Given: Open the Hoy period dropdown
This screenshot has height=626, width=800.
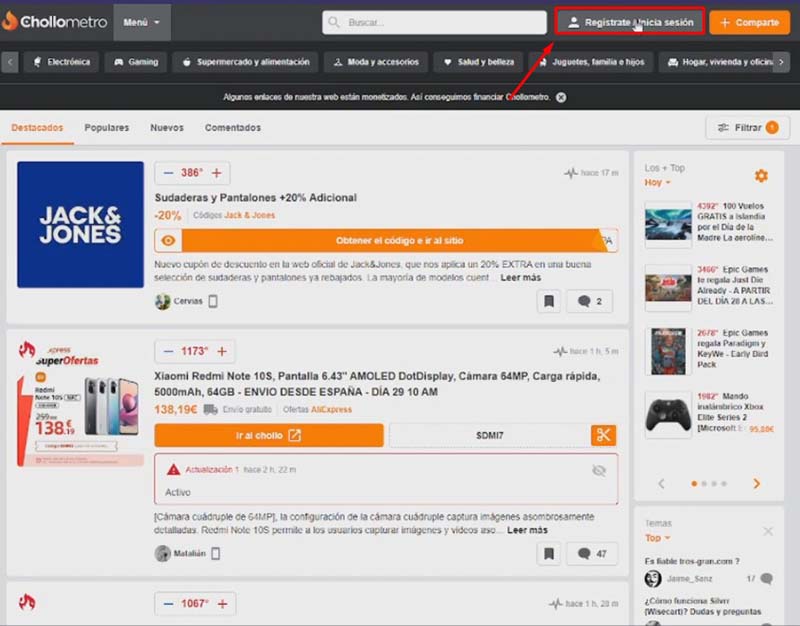Looking at the screenshot, I should [657, 183].
